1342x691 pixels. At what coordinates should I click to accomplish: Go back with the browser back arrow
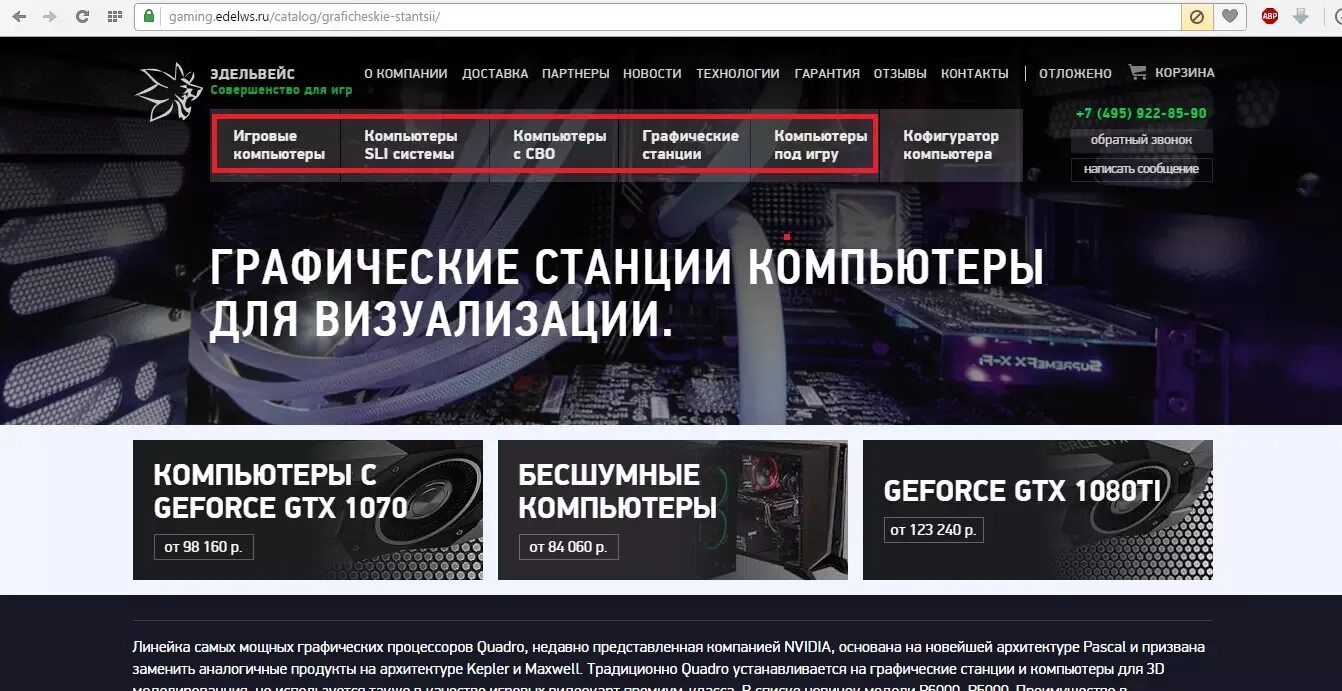(x=21, y=16)
